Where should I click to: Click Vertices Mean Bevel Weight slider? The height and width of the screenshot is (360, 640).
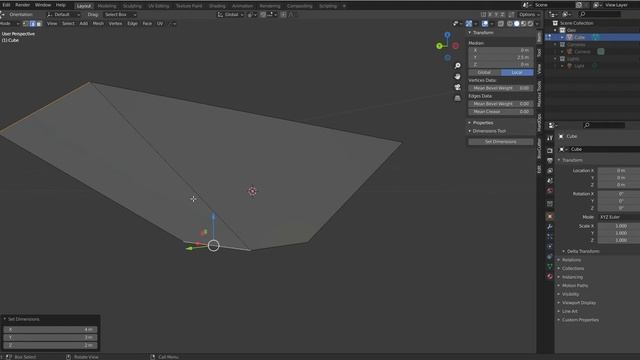point(501,88)
